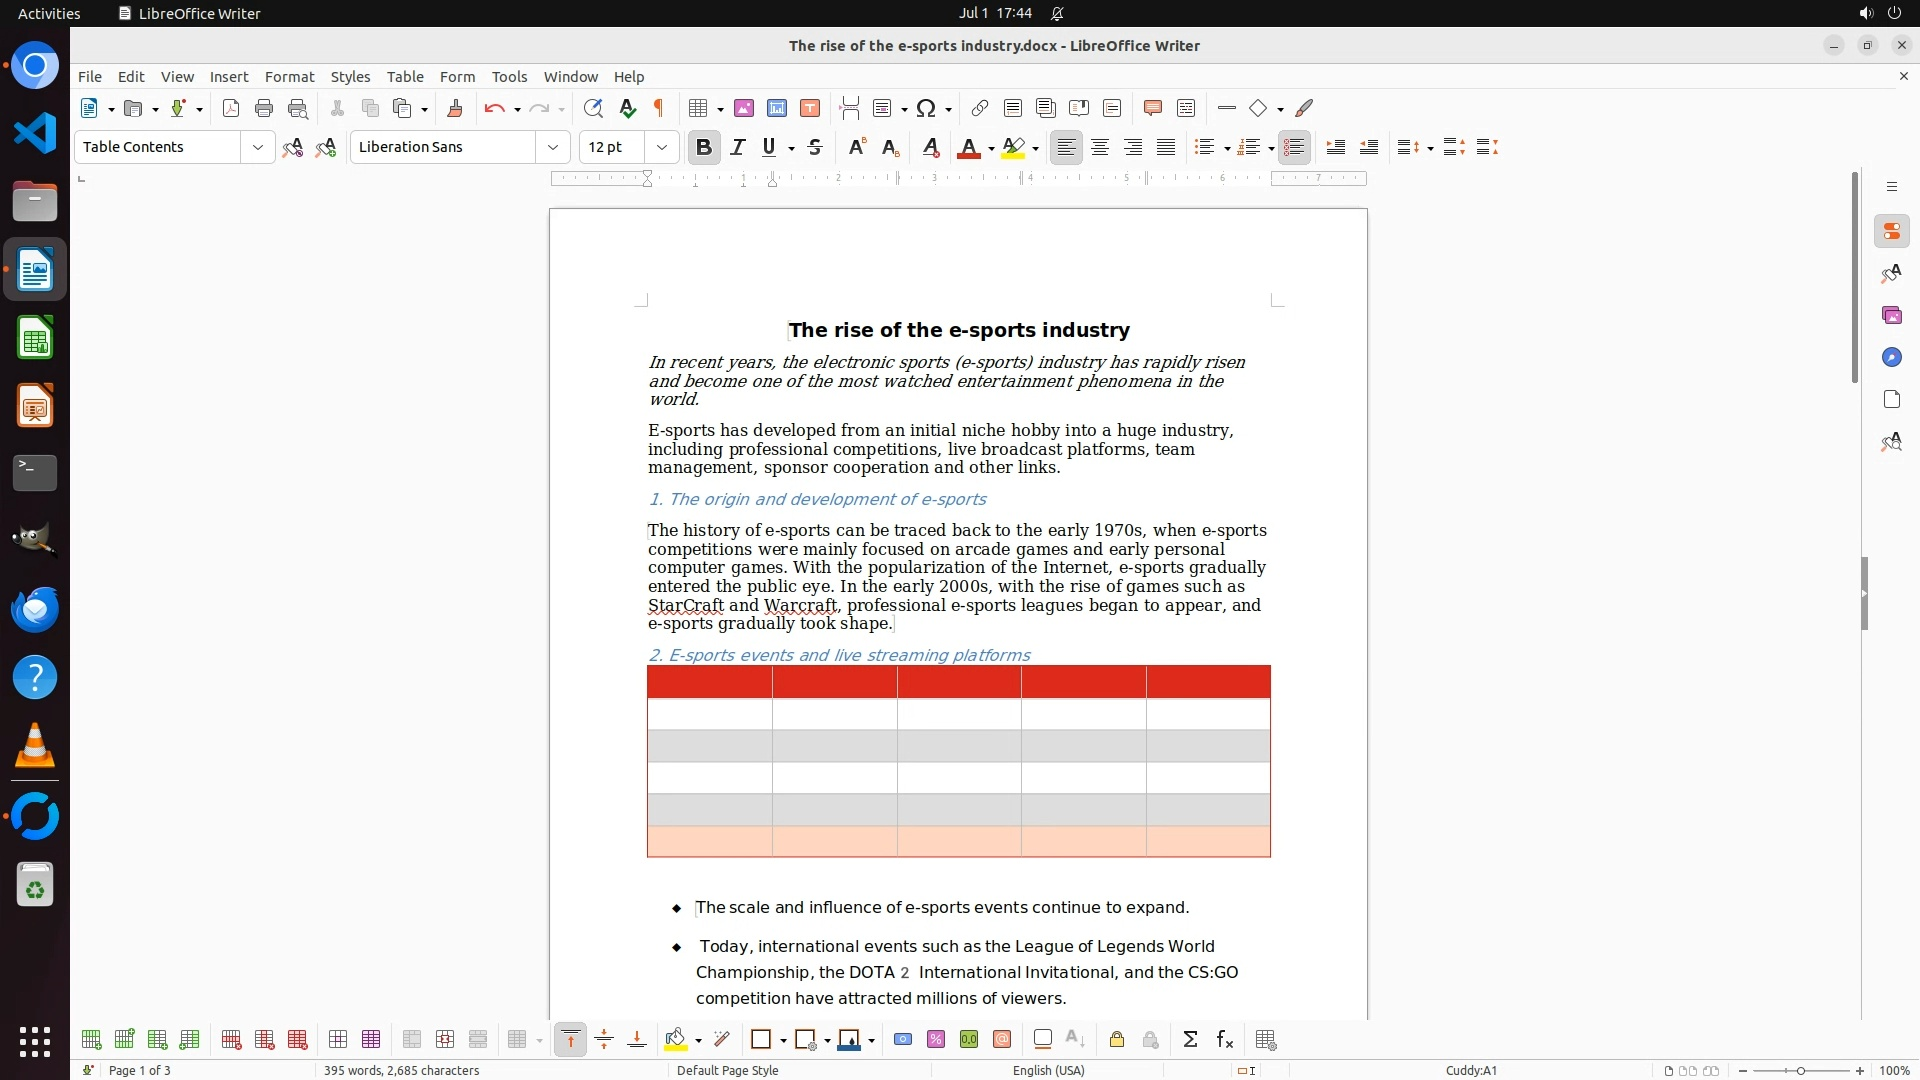Click English (USA) language in status bar
Image resolution: width=1920 pixels, height=1080 pixels.
pos(1048,1070)
